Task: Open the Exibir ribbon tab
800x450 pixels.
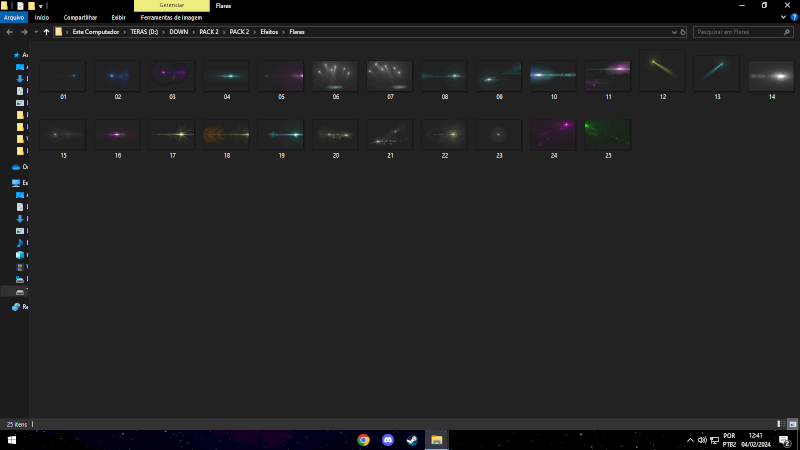Action: coord(118,17)
